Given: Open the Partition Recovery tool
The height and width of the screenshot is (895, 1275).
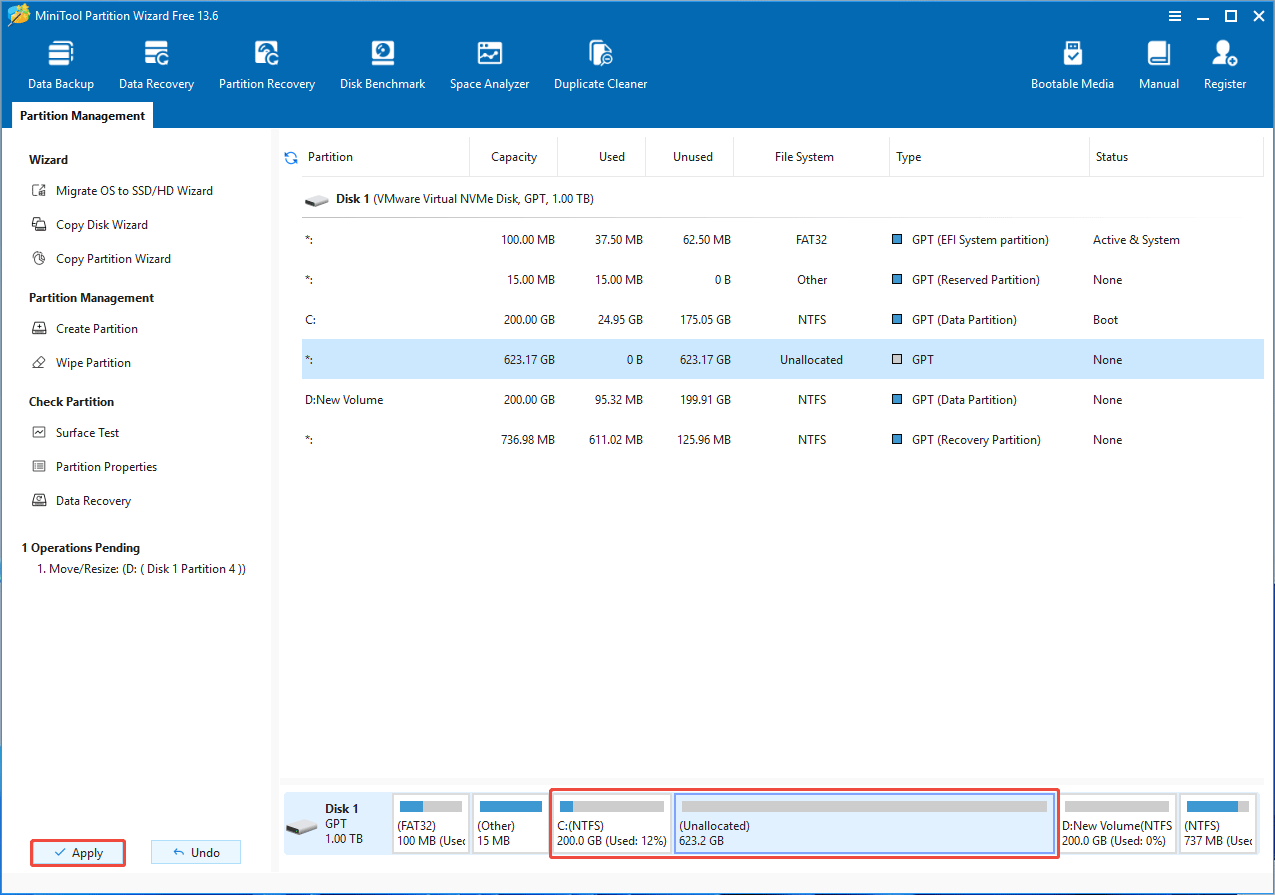Looking at the screenshot, I should point(267,66).
